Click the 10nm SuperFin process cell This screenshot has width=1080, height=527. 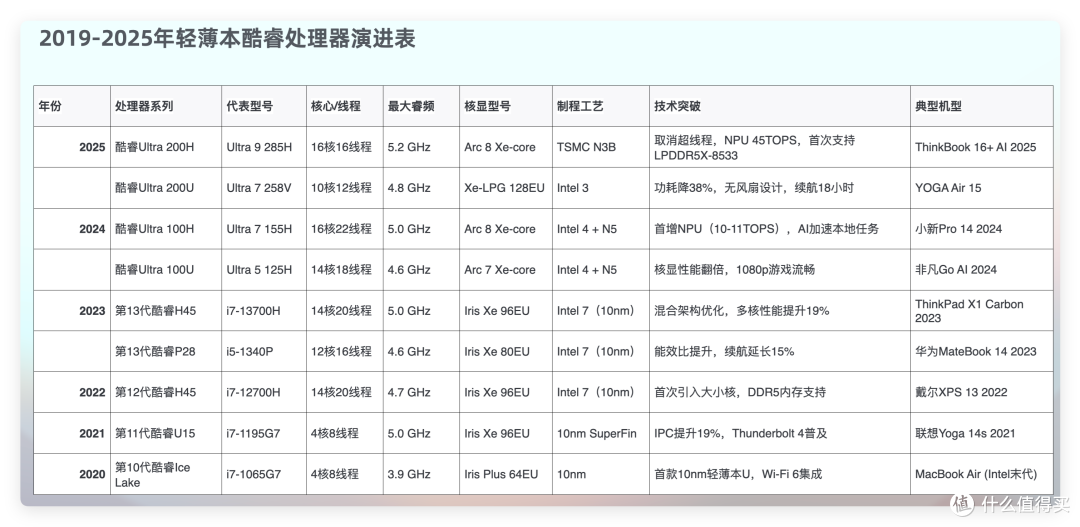coord(601,433)
